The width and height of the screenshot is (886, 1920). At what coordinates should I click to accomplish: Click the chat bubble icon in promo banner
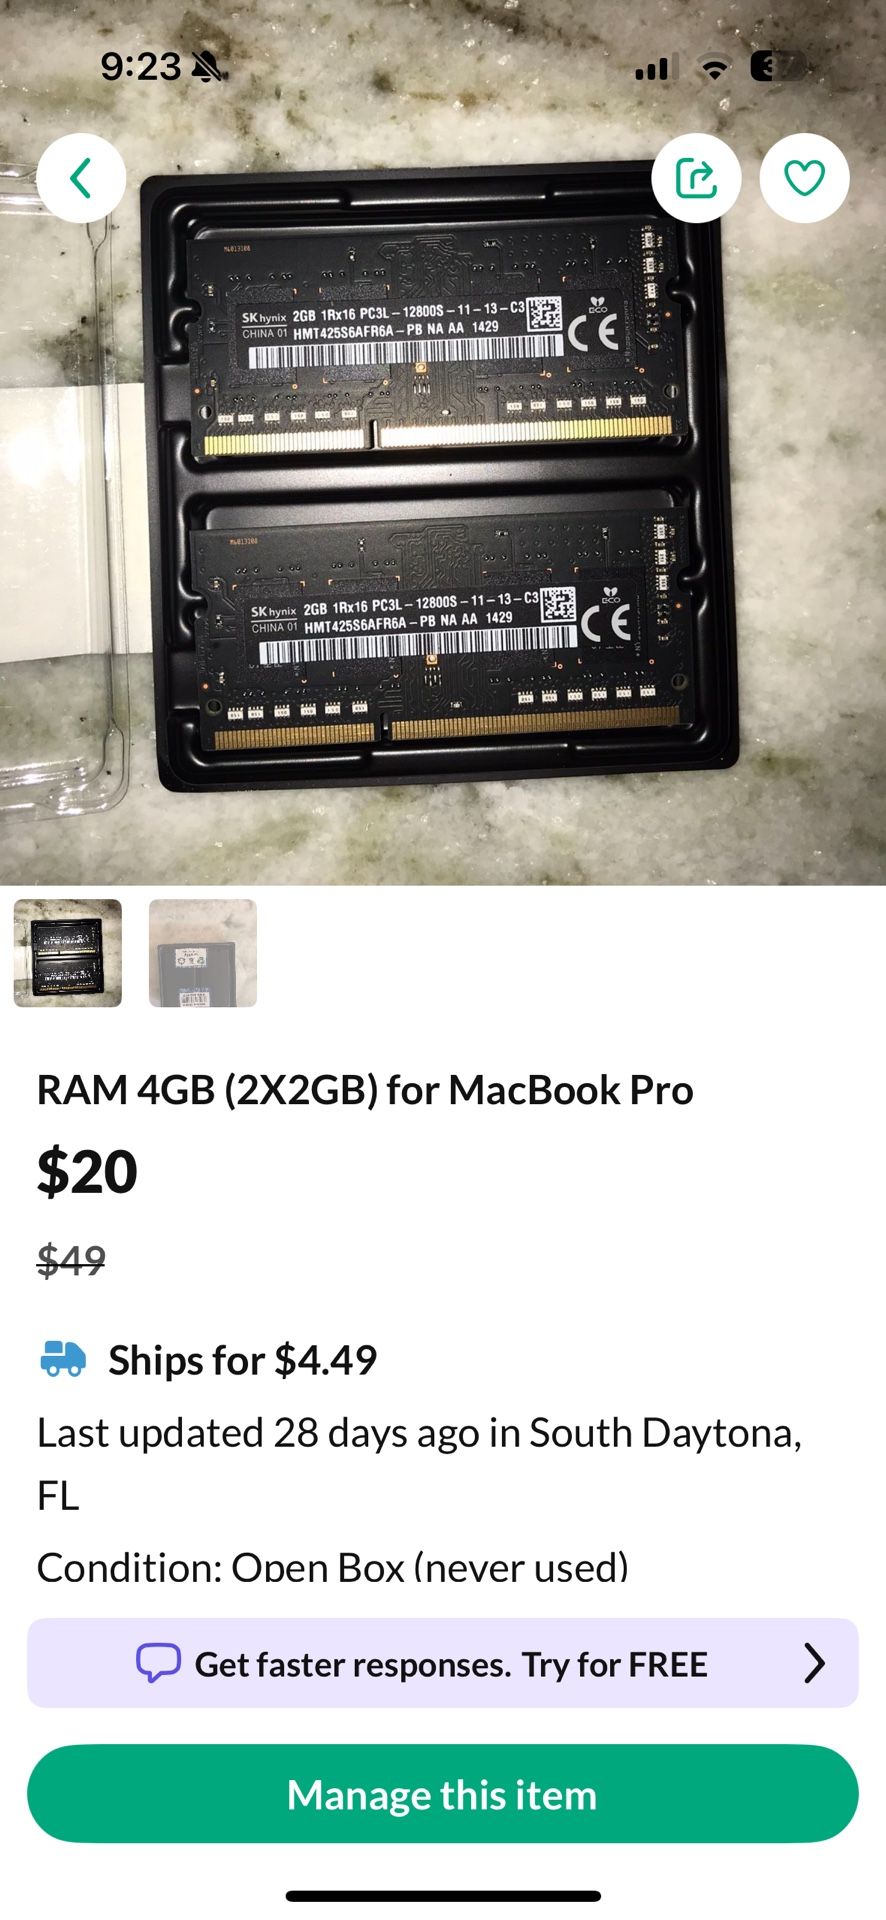point(158,1663)
